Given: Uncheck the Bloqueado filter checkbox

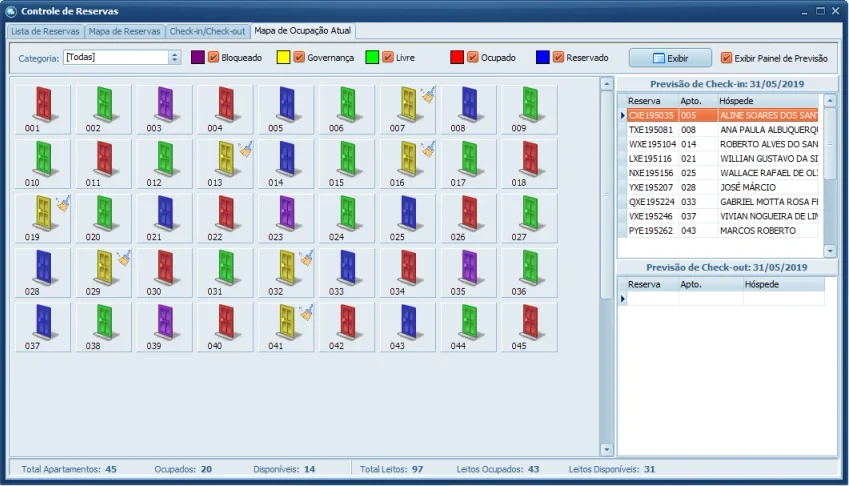Looking at the screenshot, I should (x=213, y=57).
